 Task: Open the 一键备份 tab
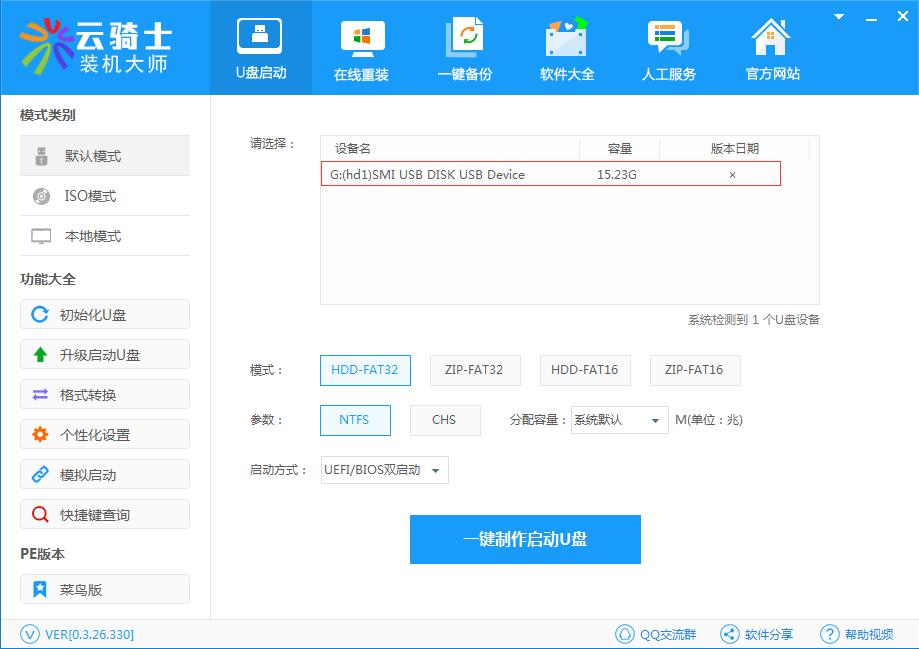(x=465, y=47)
